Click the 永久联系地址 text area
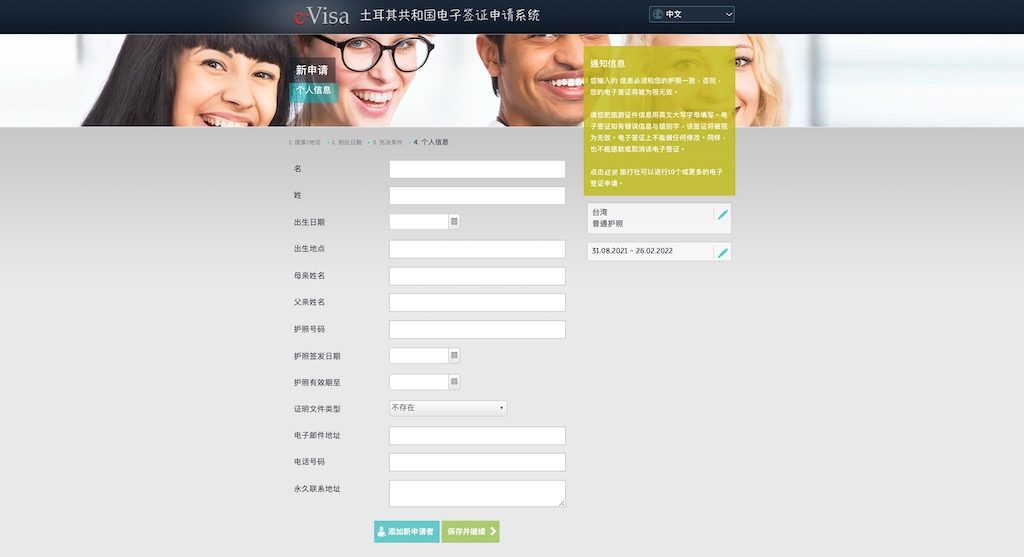The image size is (1024, 557). 477,493
